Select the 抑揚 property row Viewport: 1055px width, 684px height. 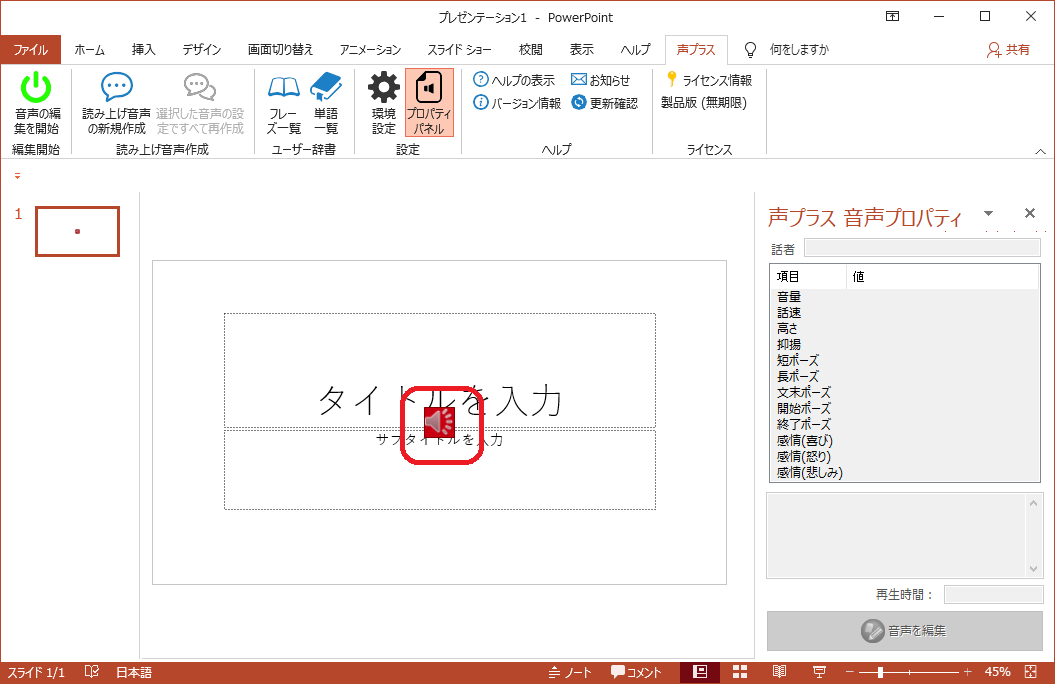pyautogui.click(x=905, y=344)
